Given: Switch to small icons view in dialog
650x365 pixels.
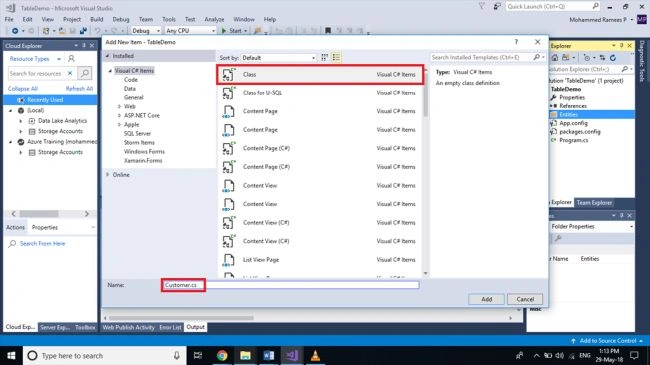Looking at the screenshot, I should click(325, 57).
